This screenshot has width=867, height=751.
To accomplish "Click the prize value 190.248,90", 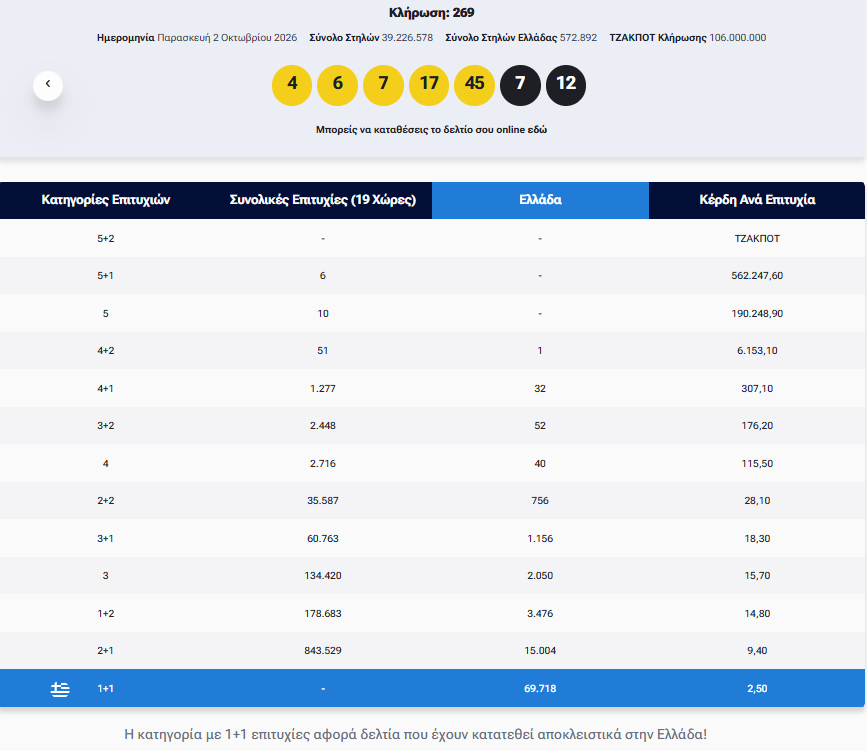I will click(x=757, y=314).
